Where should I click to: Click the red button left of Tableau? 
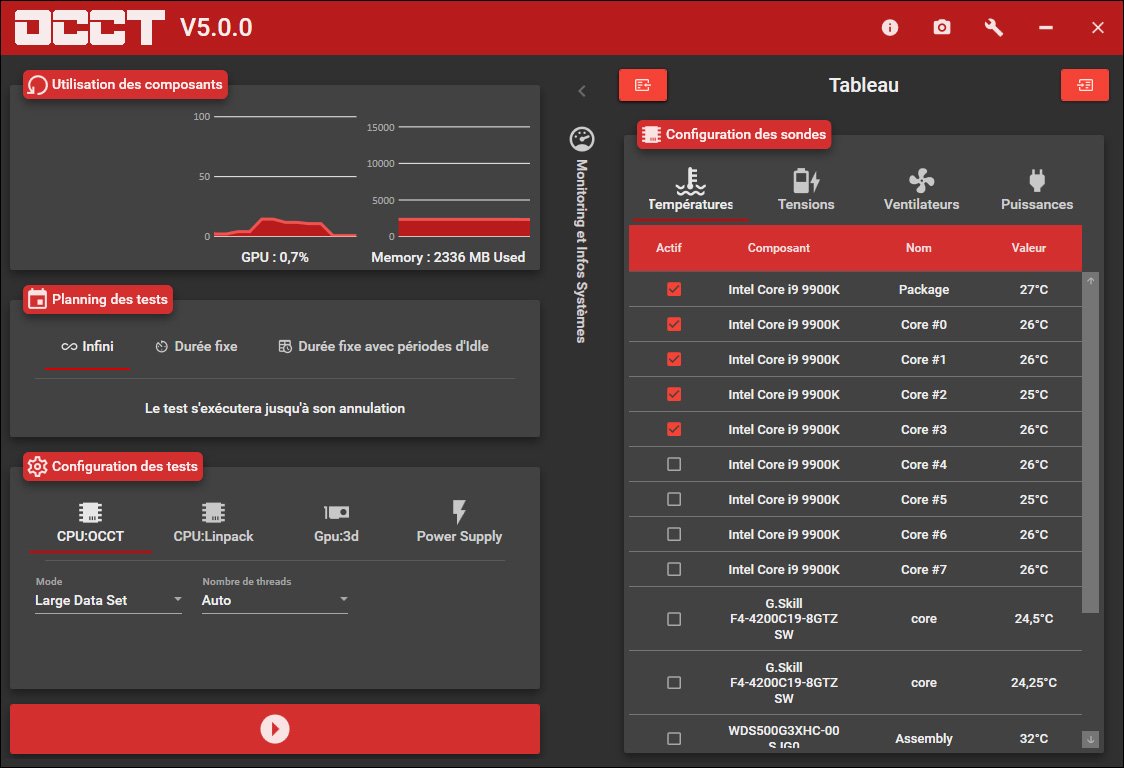pyautogui.click(x=643, y=85)
